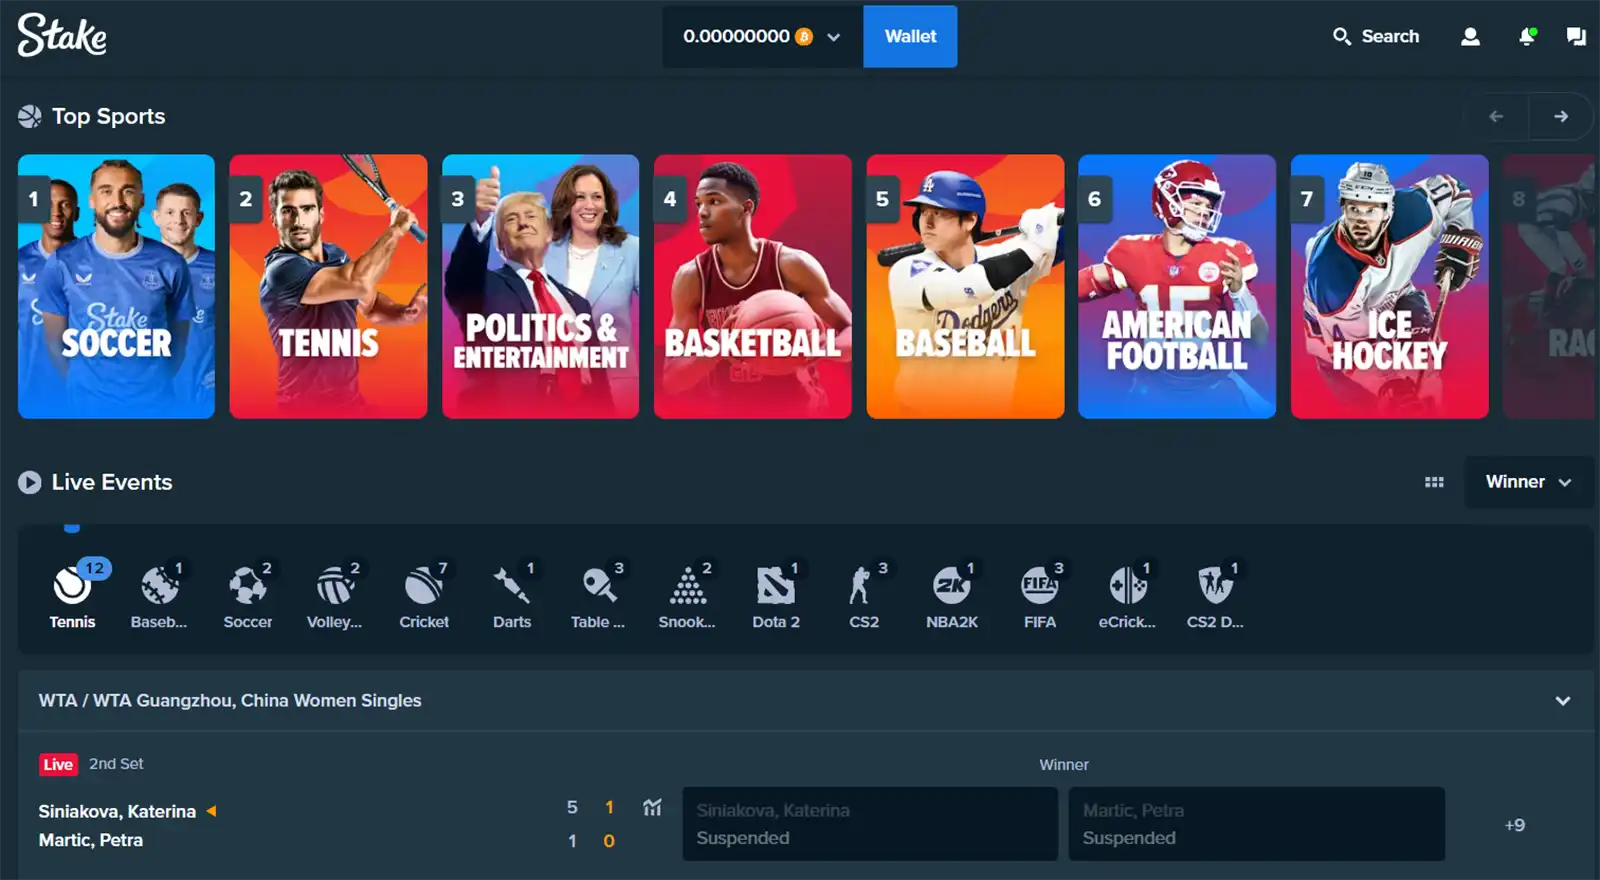The image size is (1600, 880).
Task: Click Top Sports carousel left arrow
Action: [x=1496, y=116]
